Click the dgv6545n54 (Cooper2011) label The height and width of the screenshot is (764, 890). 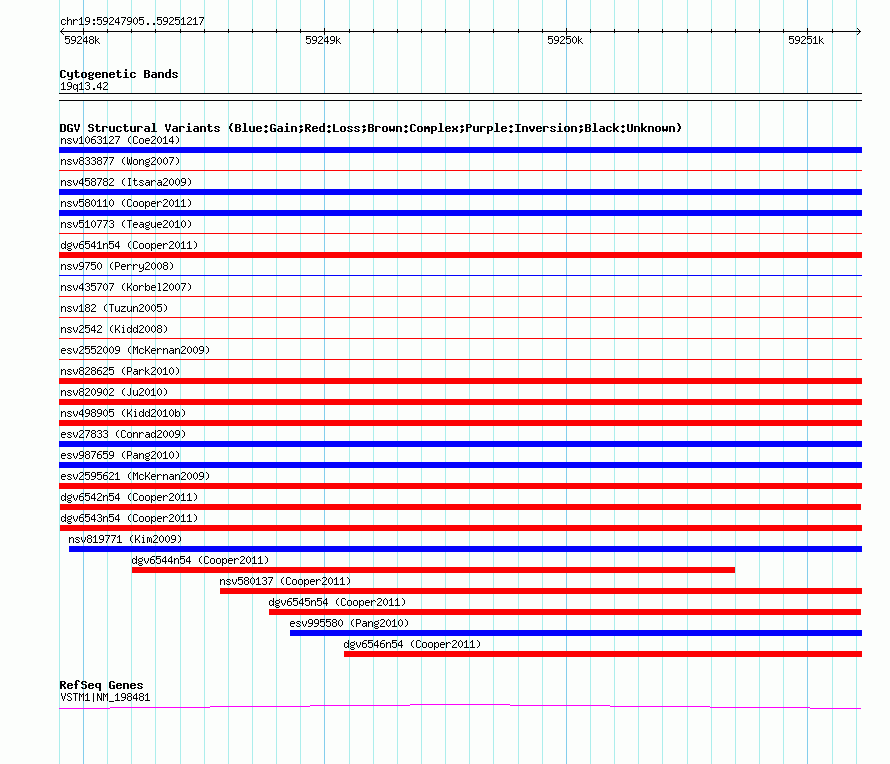tap(337, 602)
